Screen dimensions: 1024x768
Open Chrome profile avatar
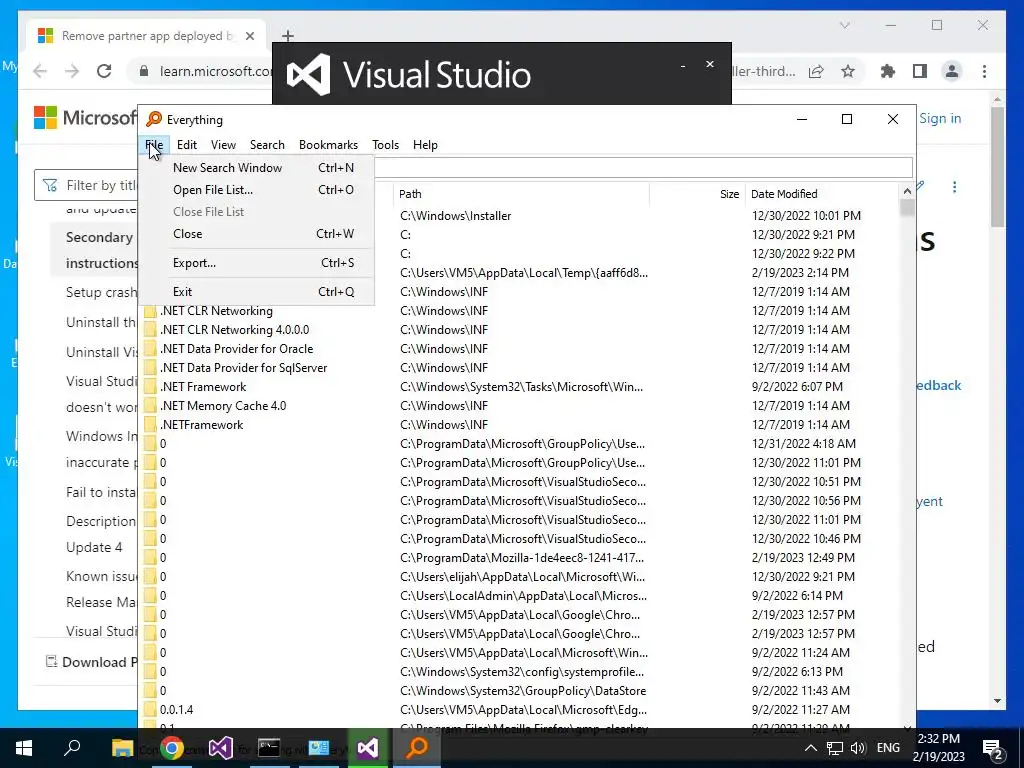coord(952,71)
